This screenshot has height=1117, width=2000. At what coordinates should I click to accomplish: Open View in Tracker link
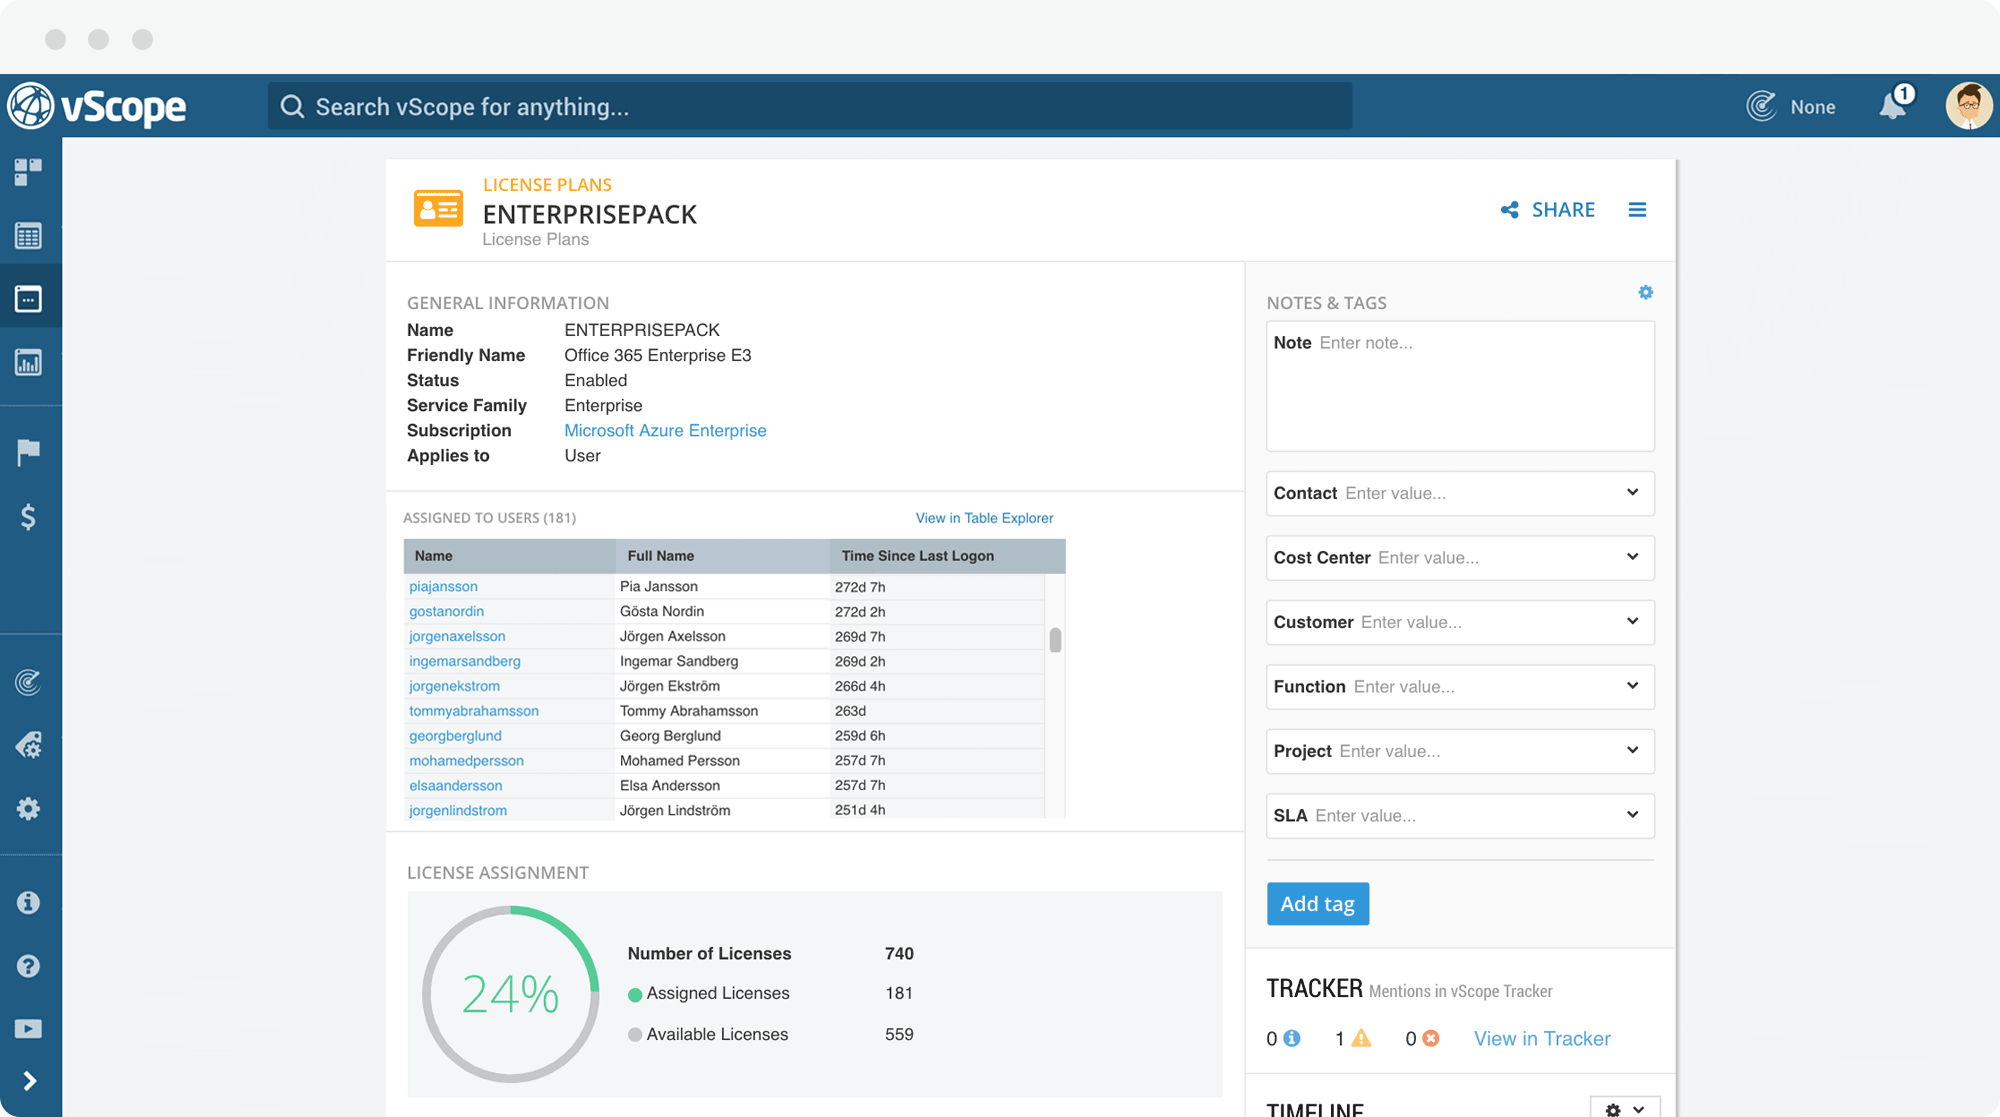tap(1542, 1038)
